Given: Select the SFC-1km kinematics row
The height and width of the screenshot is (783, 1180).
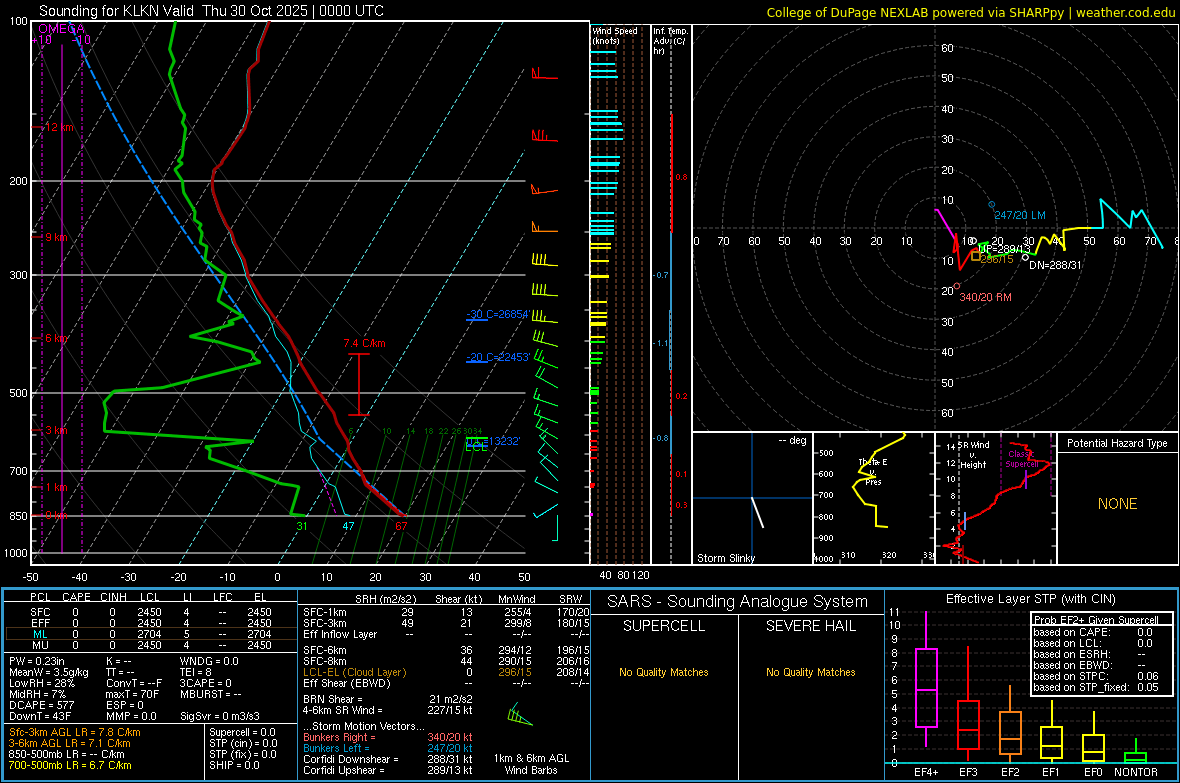Looking at the screenshot, I should [446, 612].
